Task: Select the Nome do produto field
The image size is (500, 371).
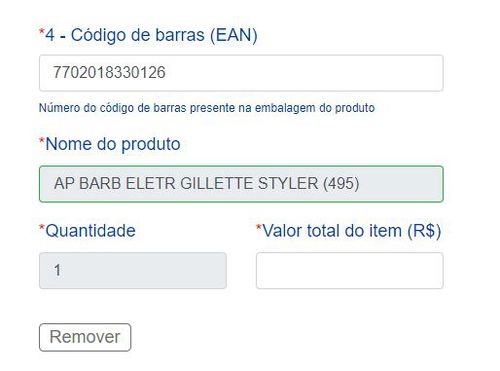Action: pyautogui.click(x=241, y=184)
